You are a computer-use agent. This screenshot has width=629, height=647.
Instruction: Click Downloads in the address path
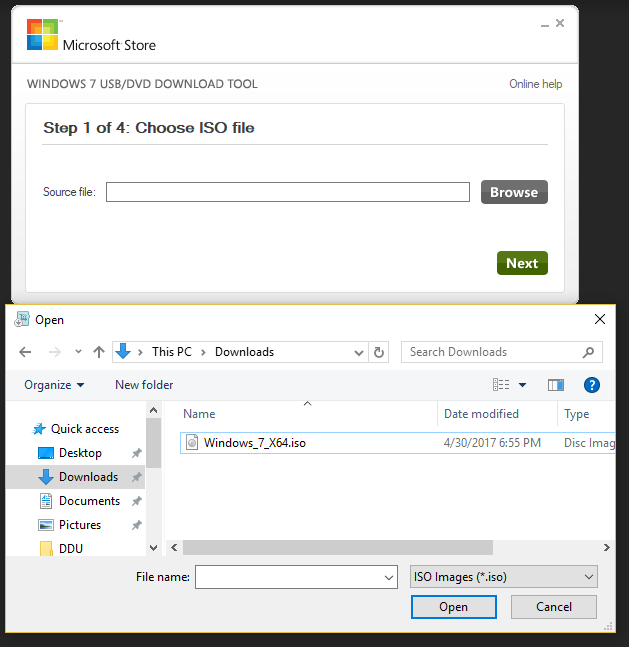click(244, 352)
